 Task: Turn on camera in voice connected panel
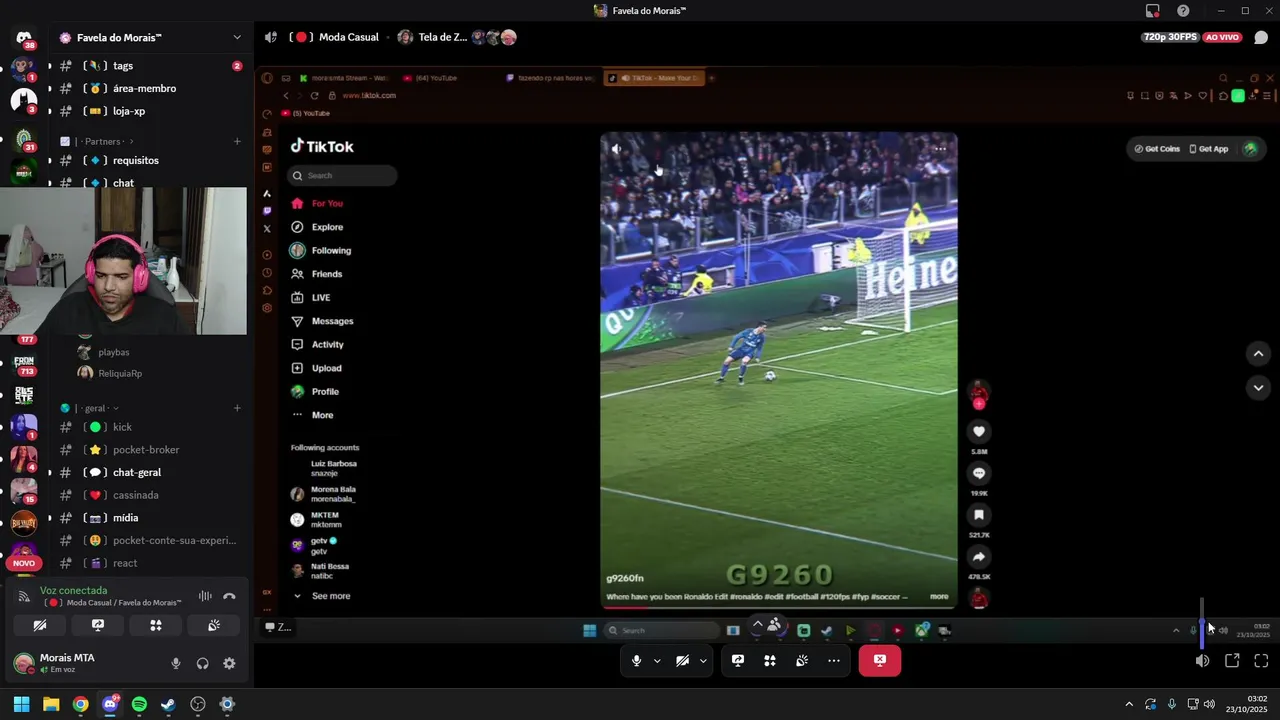(x=40, y=625)
